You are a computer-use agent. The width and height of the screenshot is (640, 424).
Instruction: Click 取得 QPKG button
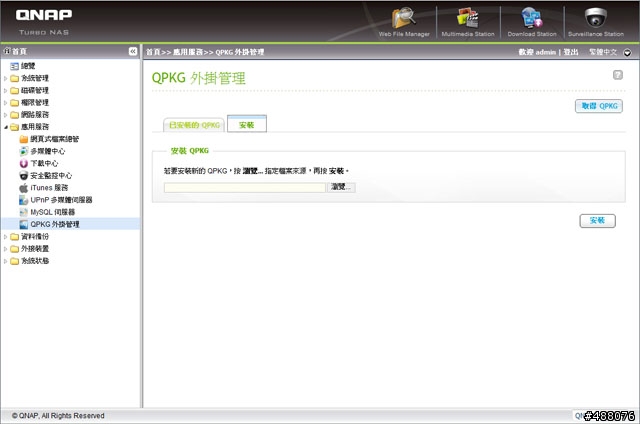[x=599, y=106]
